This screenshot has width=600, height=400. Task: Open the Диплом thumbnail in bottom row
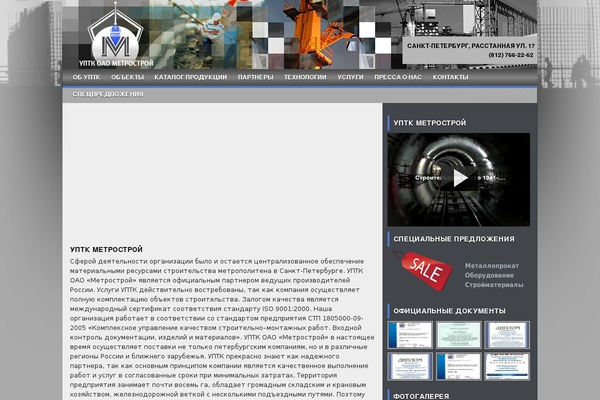(410, 367)
